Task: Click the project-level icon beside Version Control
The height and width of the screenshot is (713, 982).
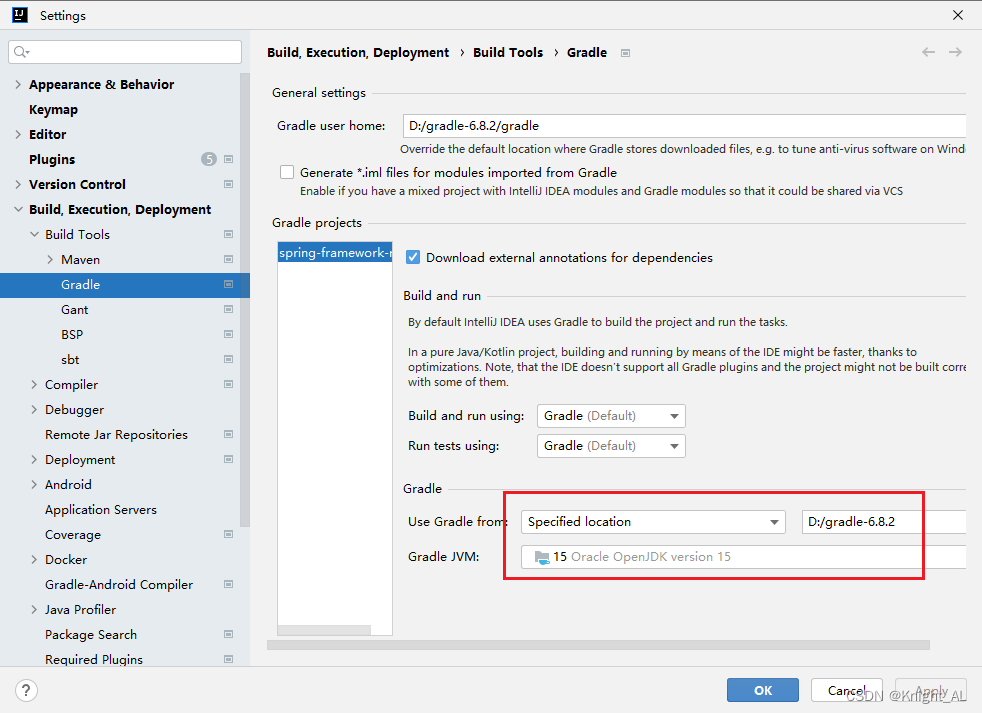Action: (x=229, y=184)
